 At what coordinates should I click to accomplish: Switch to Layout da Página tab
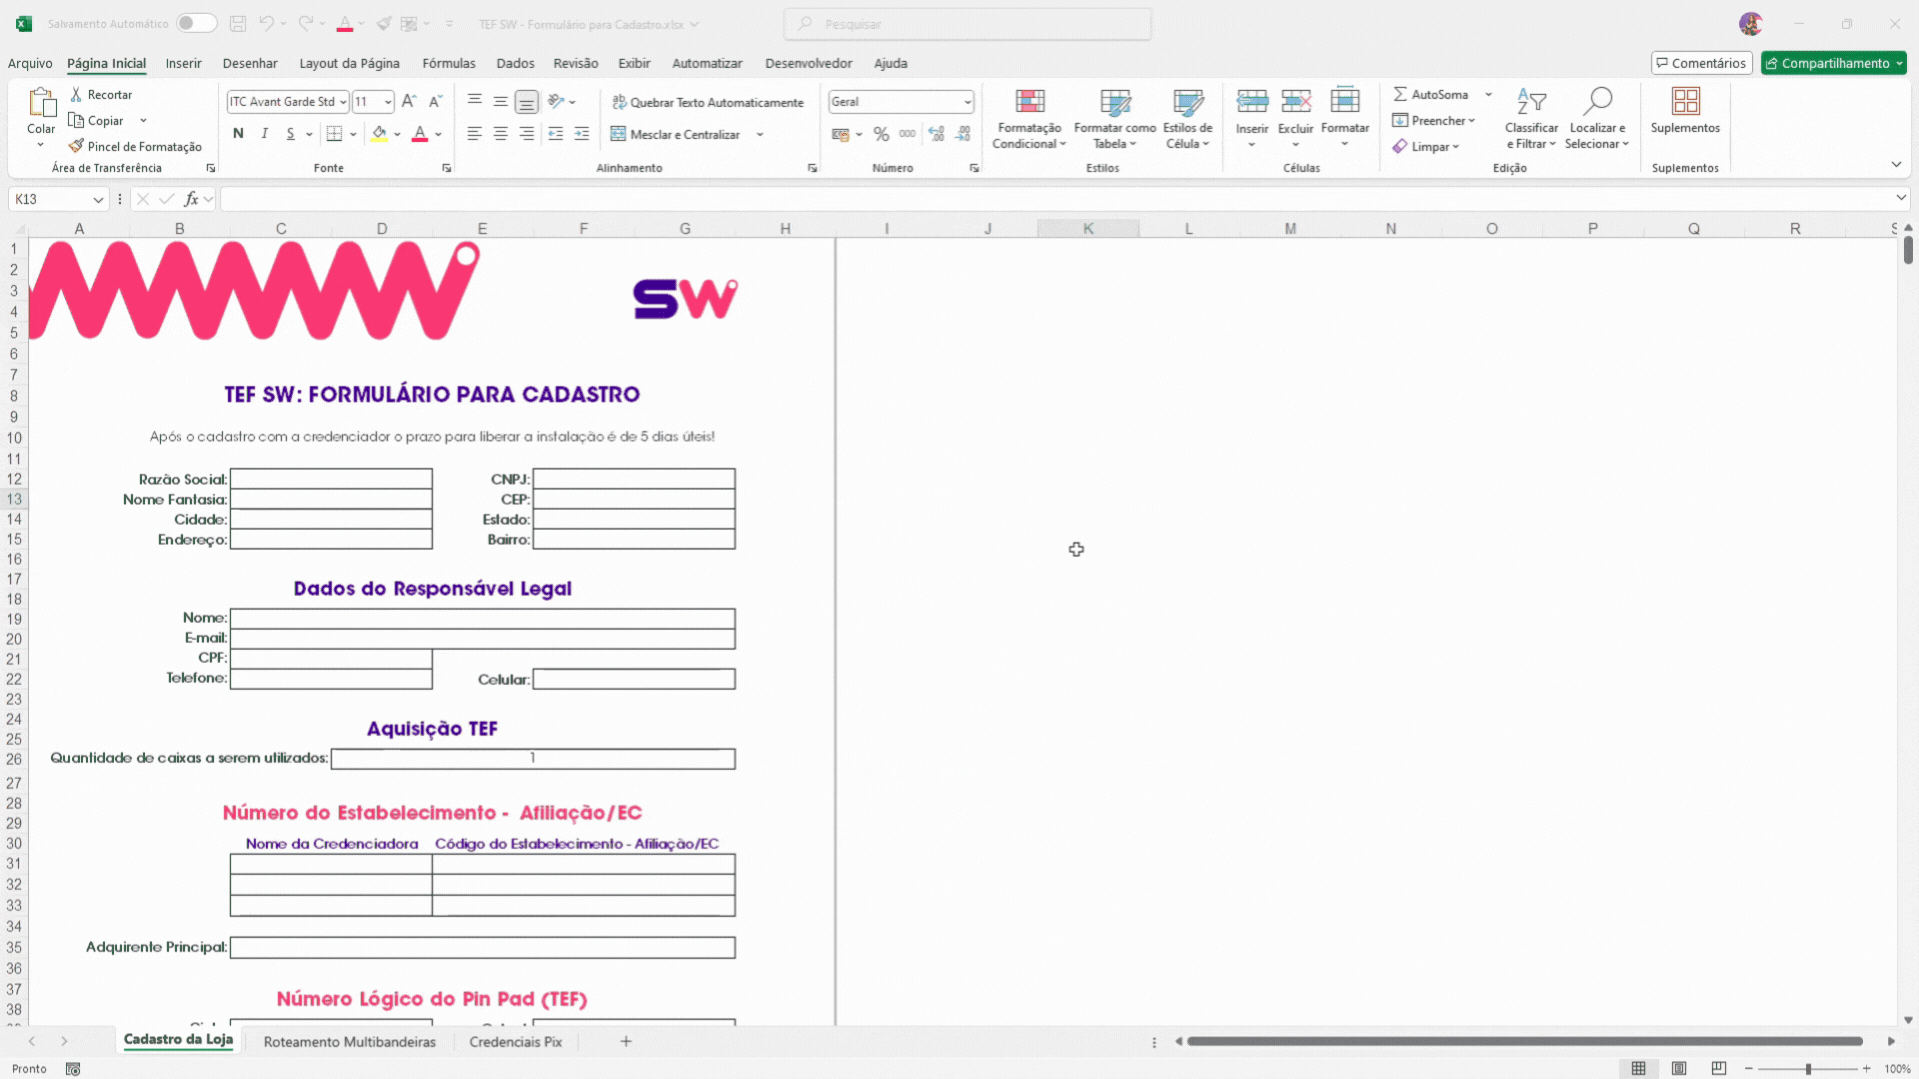349,63
